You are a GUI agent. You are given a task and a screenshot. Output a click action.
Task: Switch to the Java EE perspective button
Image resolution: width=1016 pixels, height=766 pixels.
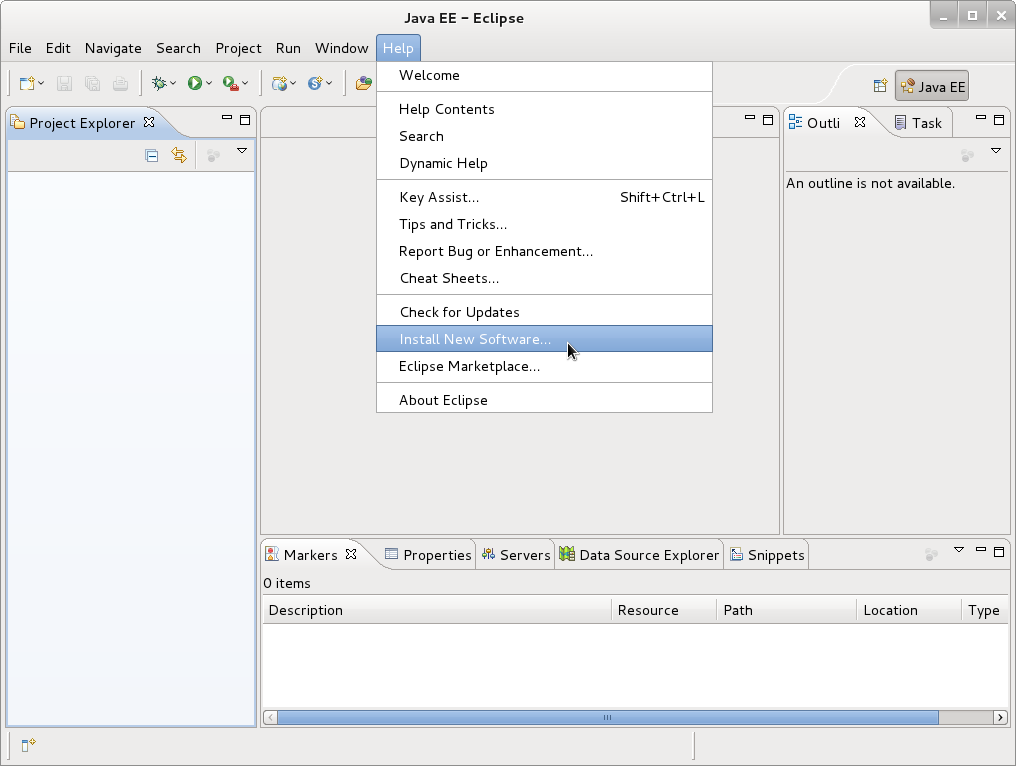tap(931, 86)
